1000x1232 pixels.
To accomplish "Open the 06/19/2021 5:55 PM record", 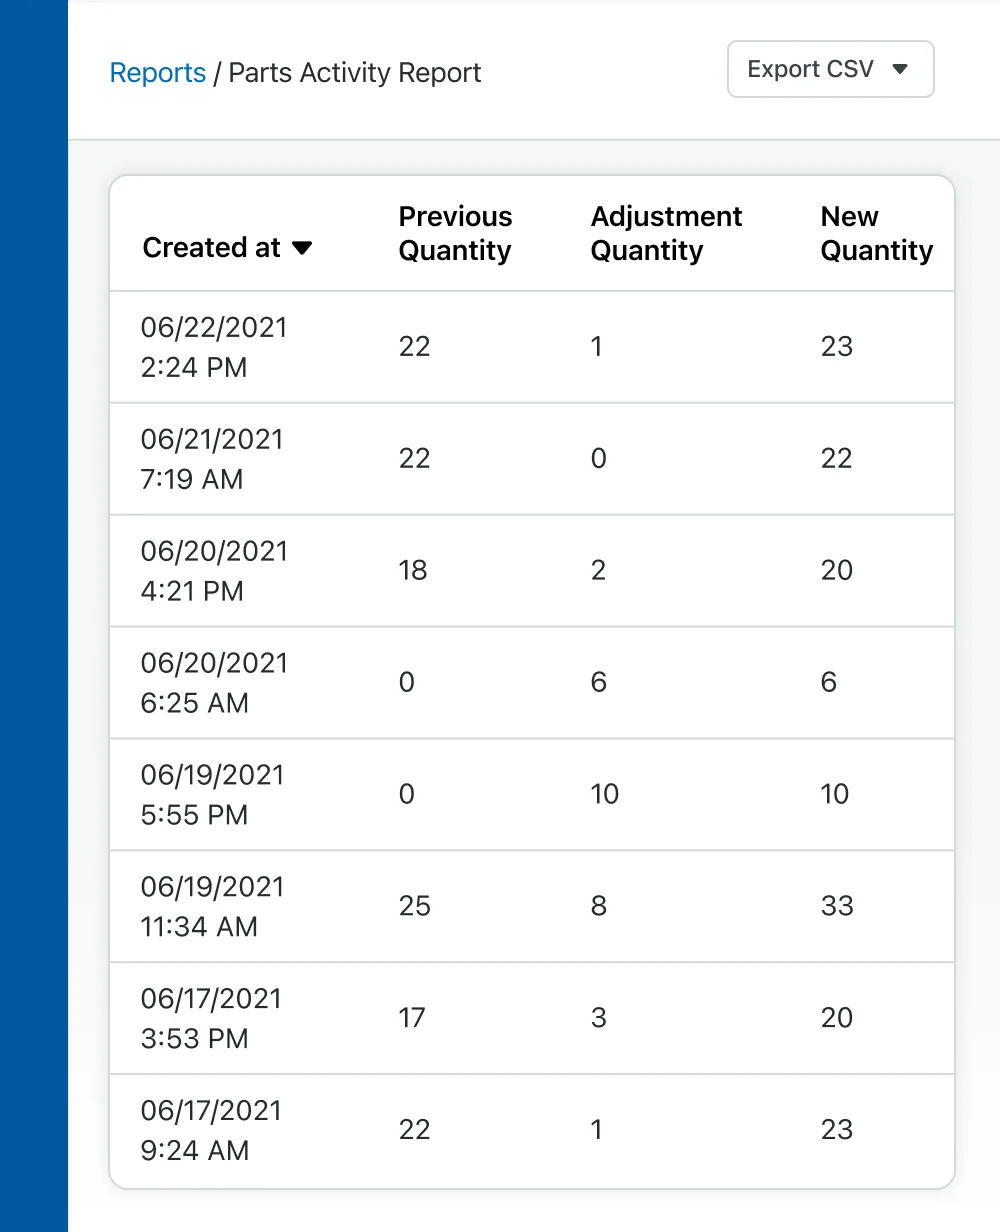I will (x=212, y=795).
